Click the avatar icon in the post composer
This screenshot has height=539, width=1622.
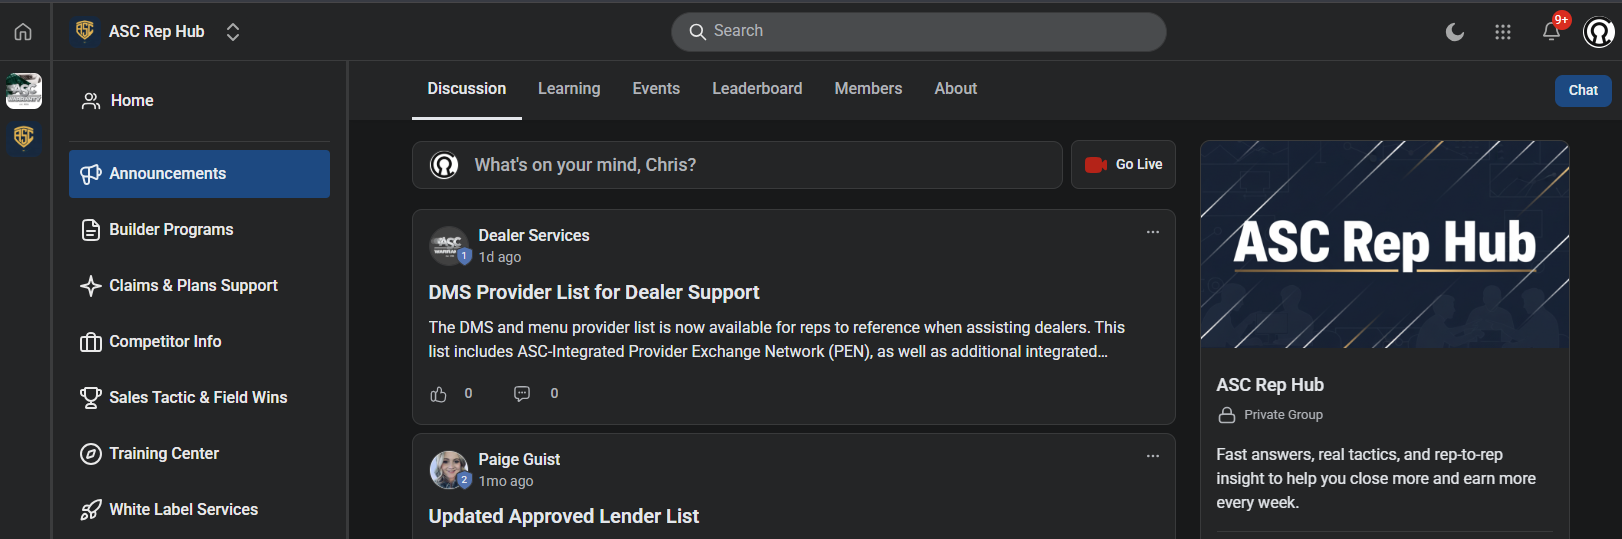click(444, 165)
